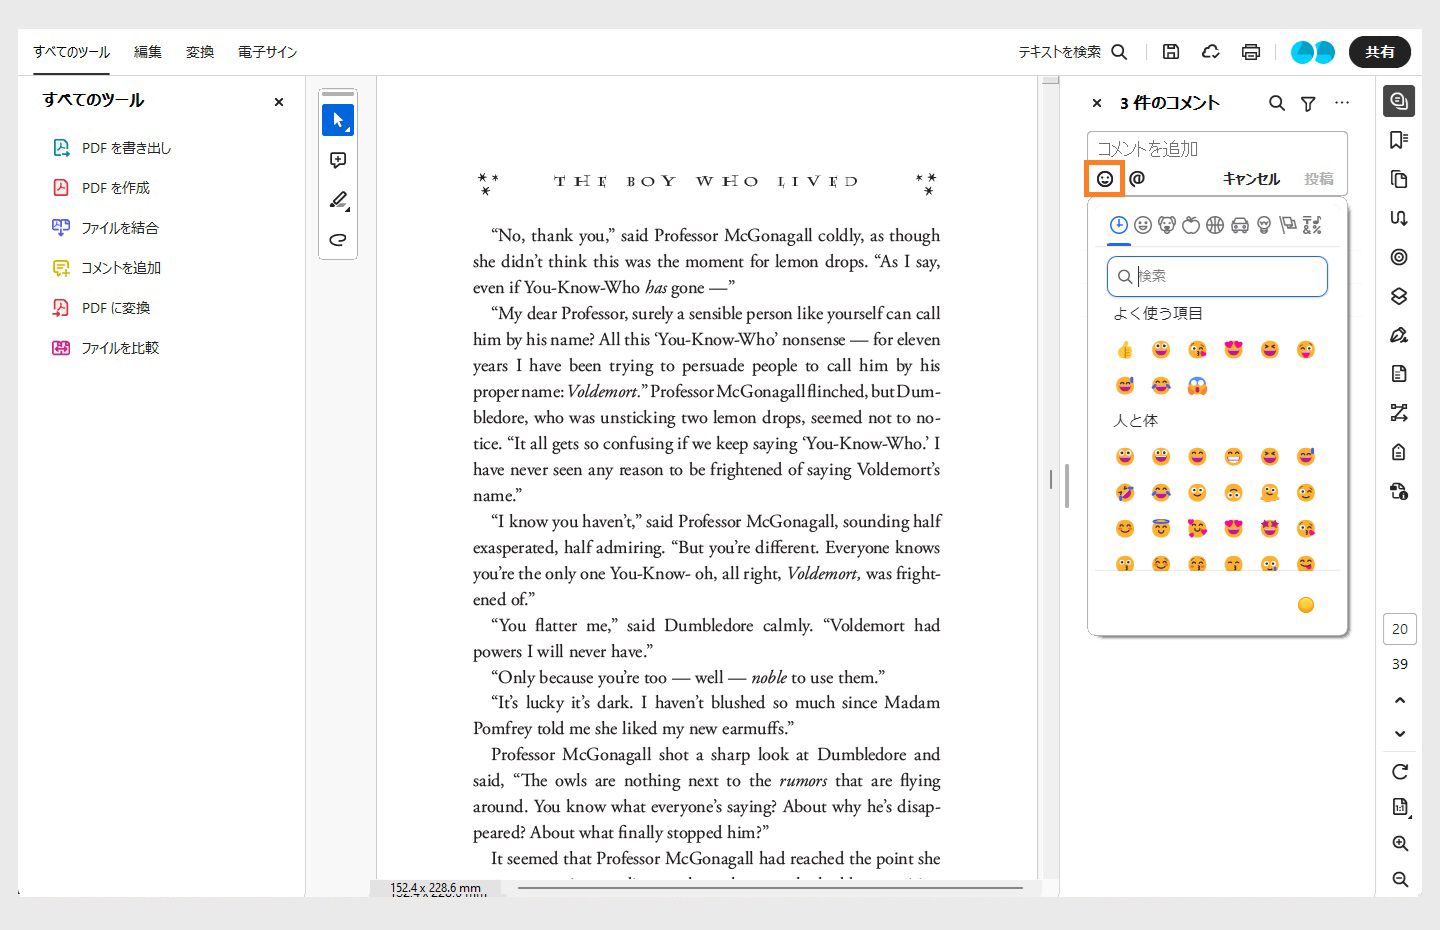Open comments panel more options menu
The width and height of the screenshot is (1440, 930).
[1342, 103]
